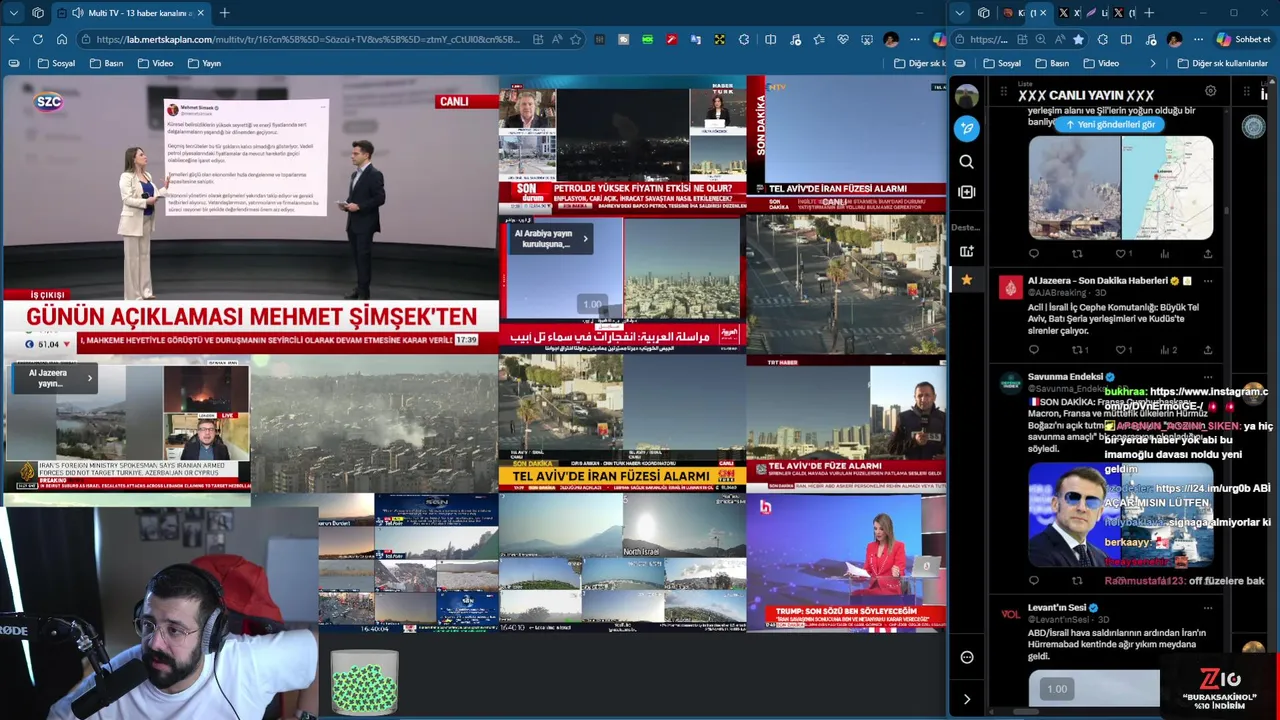Image resolution: width=1280 pixels, height=720 pixels.
Task: Open extensions menu in left browser toolbar
Action: pos(744,39)
